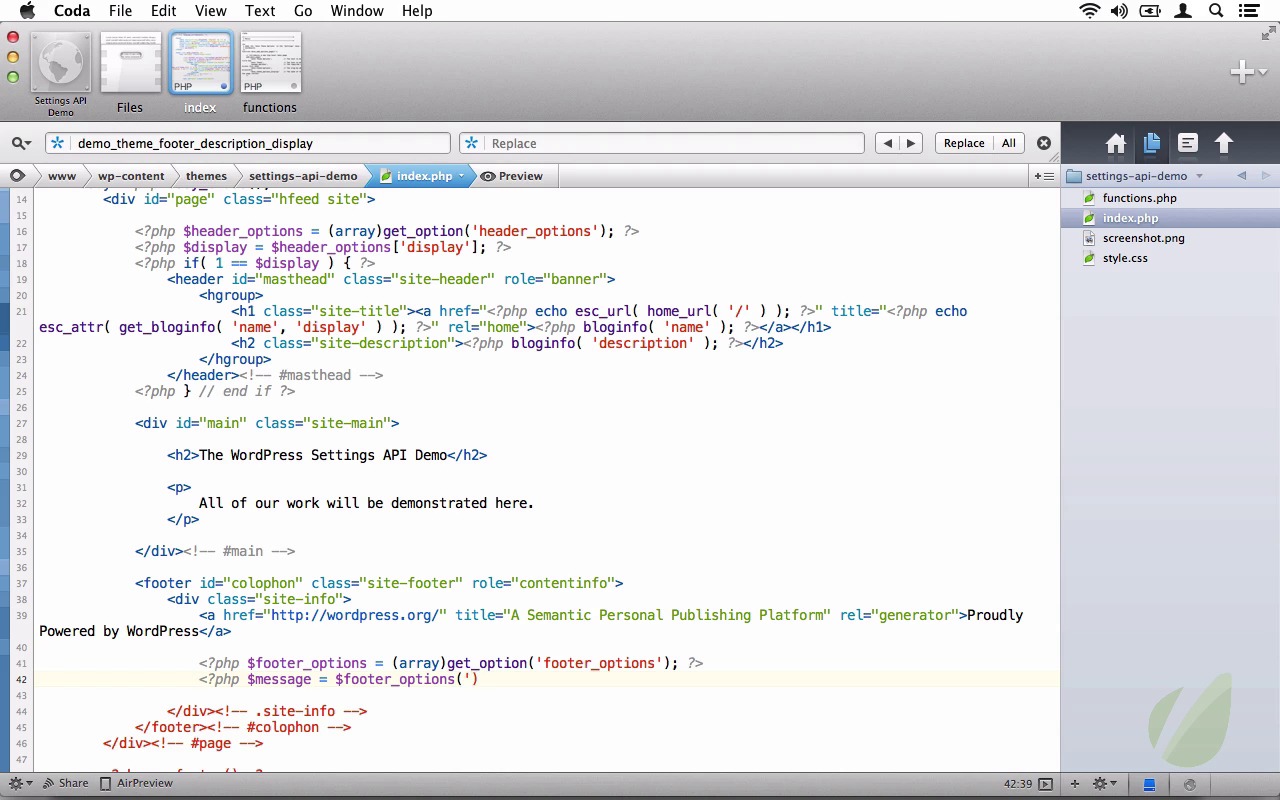Click the Replace button
The width and height of the screenshot is (1280, 800).
[964, 143]
